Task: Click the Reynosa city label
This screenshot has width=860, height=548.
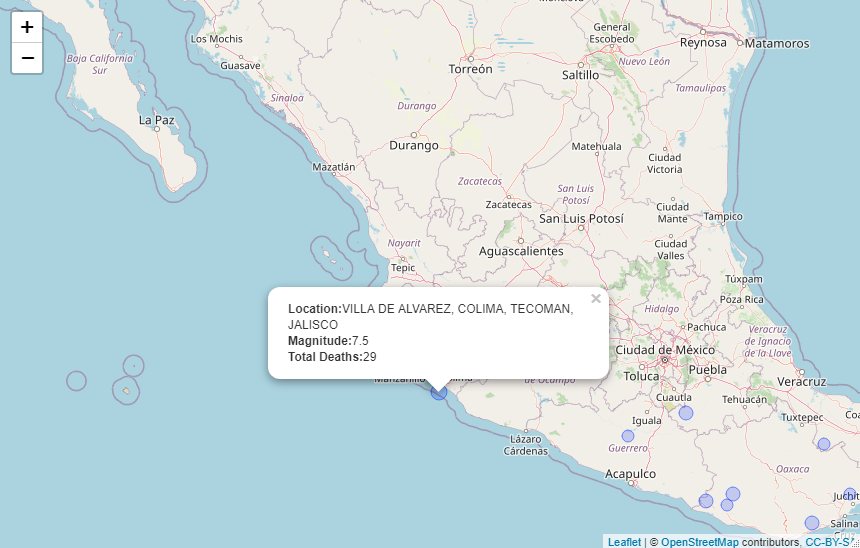Action: (x=703, y=43)
